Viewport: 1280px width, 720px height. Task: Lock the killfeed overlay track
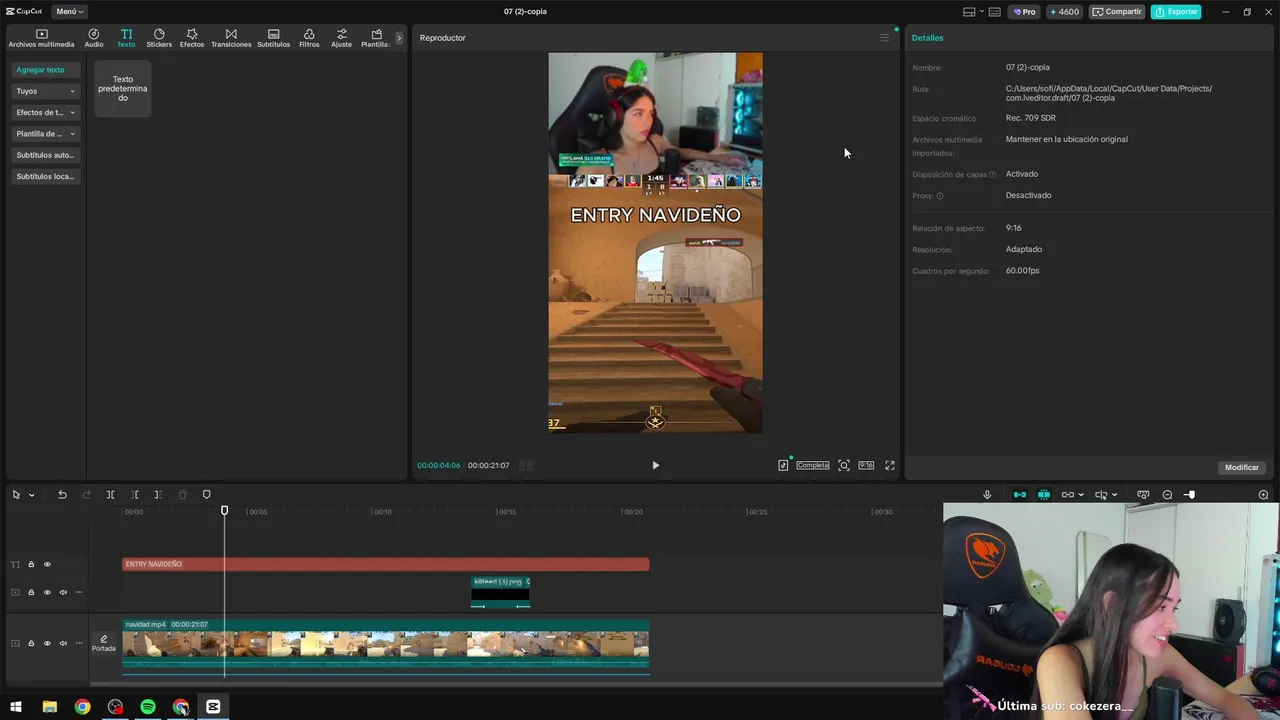tap(31, 592)
